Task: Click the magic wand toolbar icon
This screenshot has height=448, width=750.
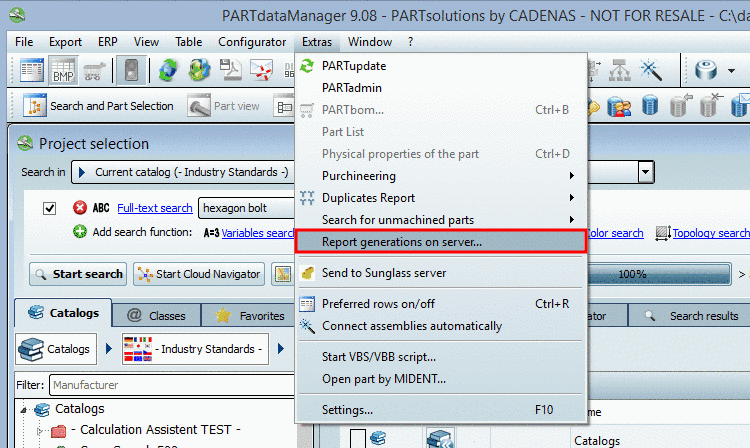Action: (651, 70)
